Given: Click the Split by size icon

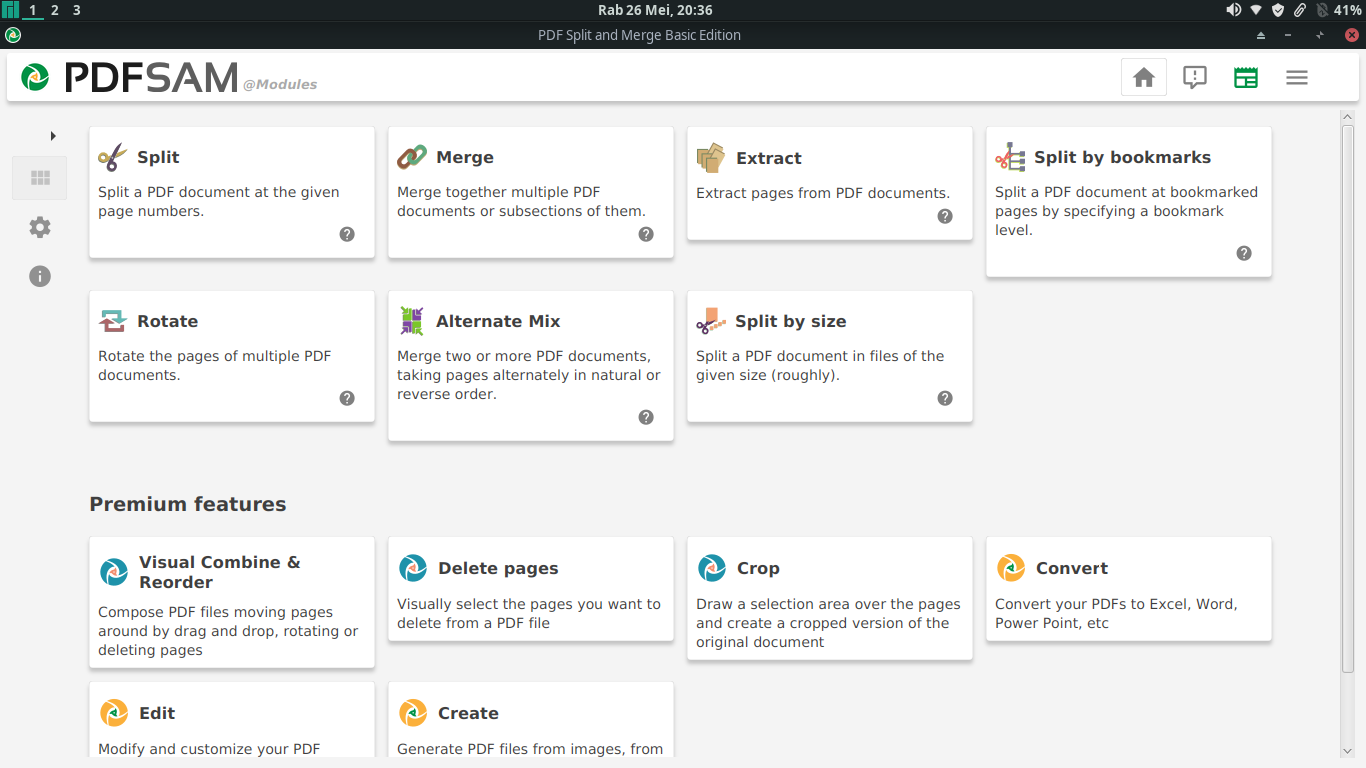Looking at the screenshot, I should [x=711, y=321].
